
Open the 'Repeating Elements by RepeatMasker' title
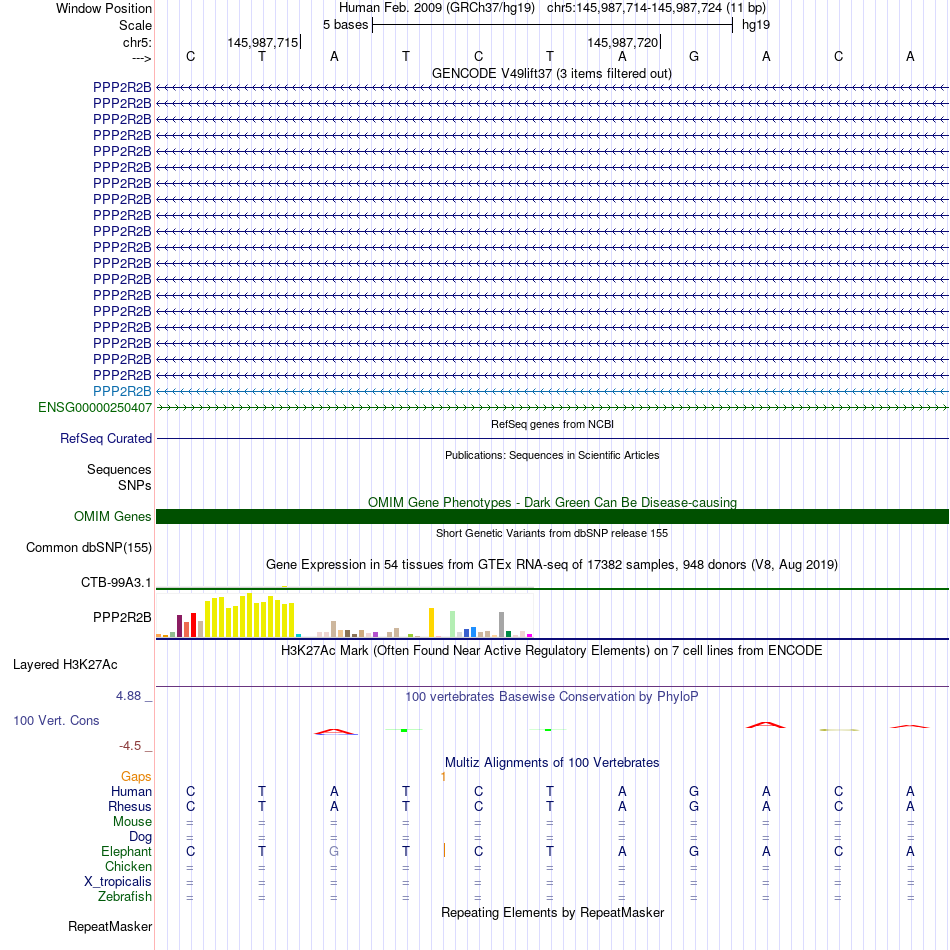tap(552, 913)
